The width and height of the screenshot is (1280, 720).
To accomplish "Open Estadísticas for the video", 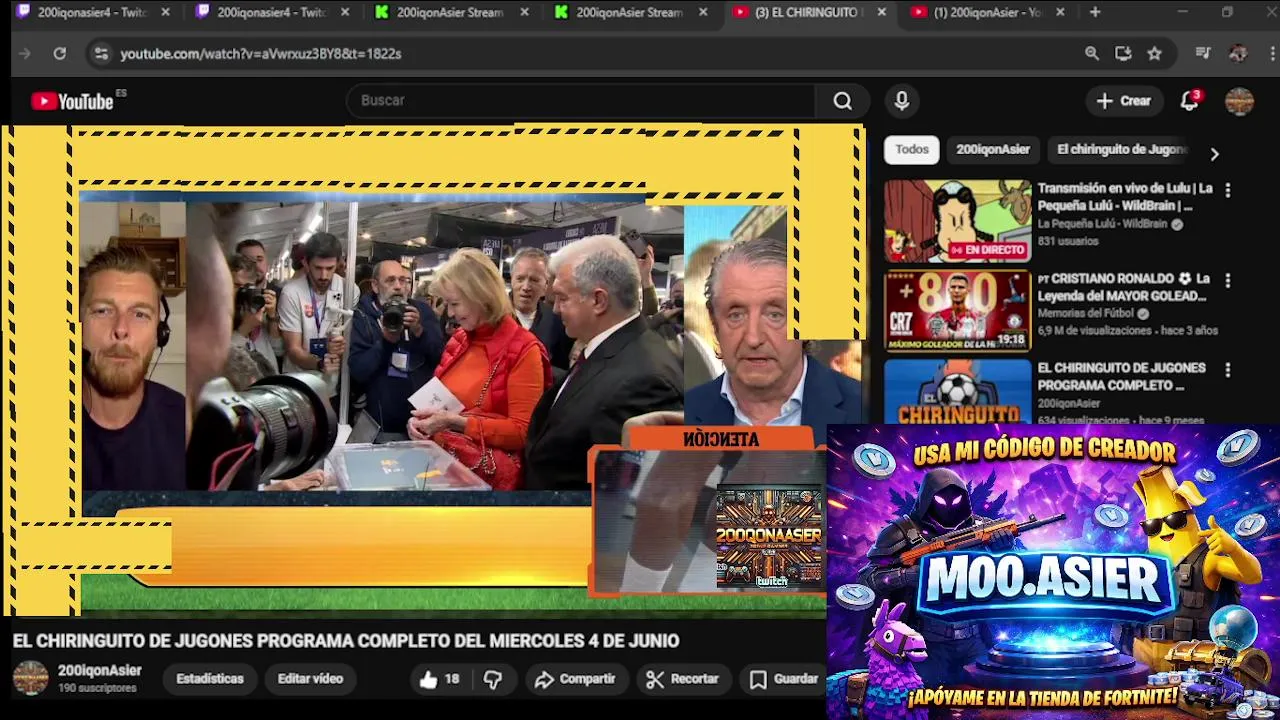I will (x=210, y=679).
